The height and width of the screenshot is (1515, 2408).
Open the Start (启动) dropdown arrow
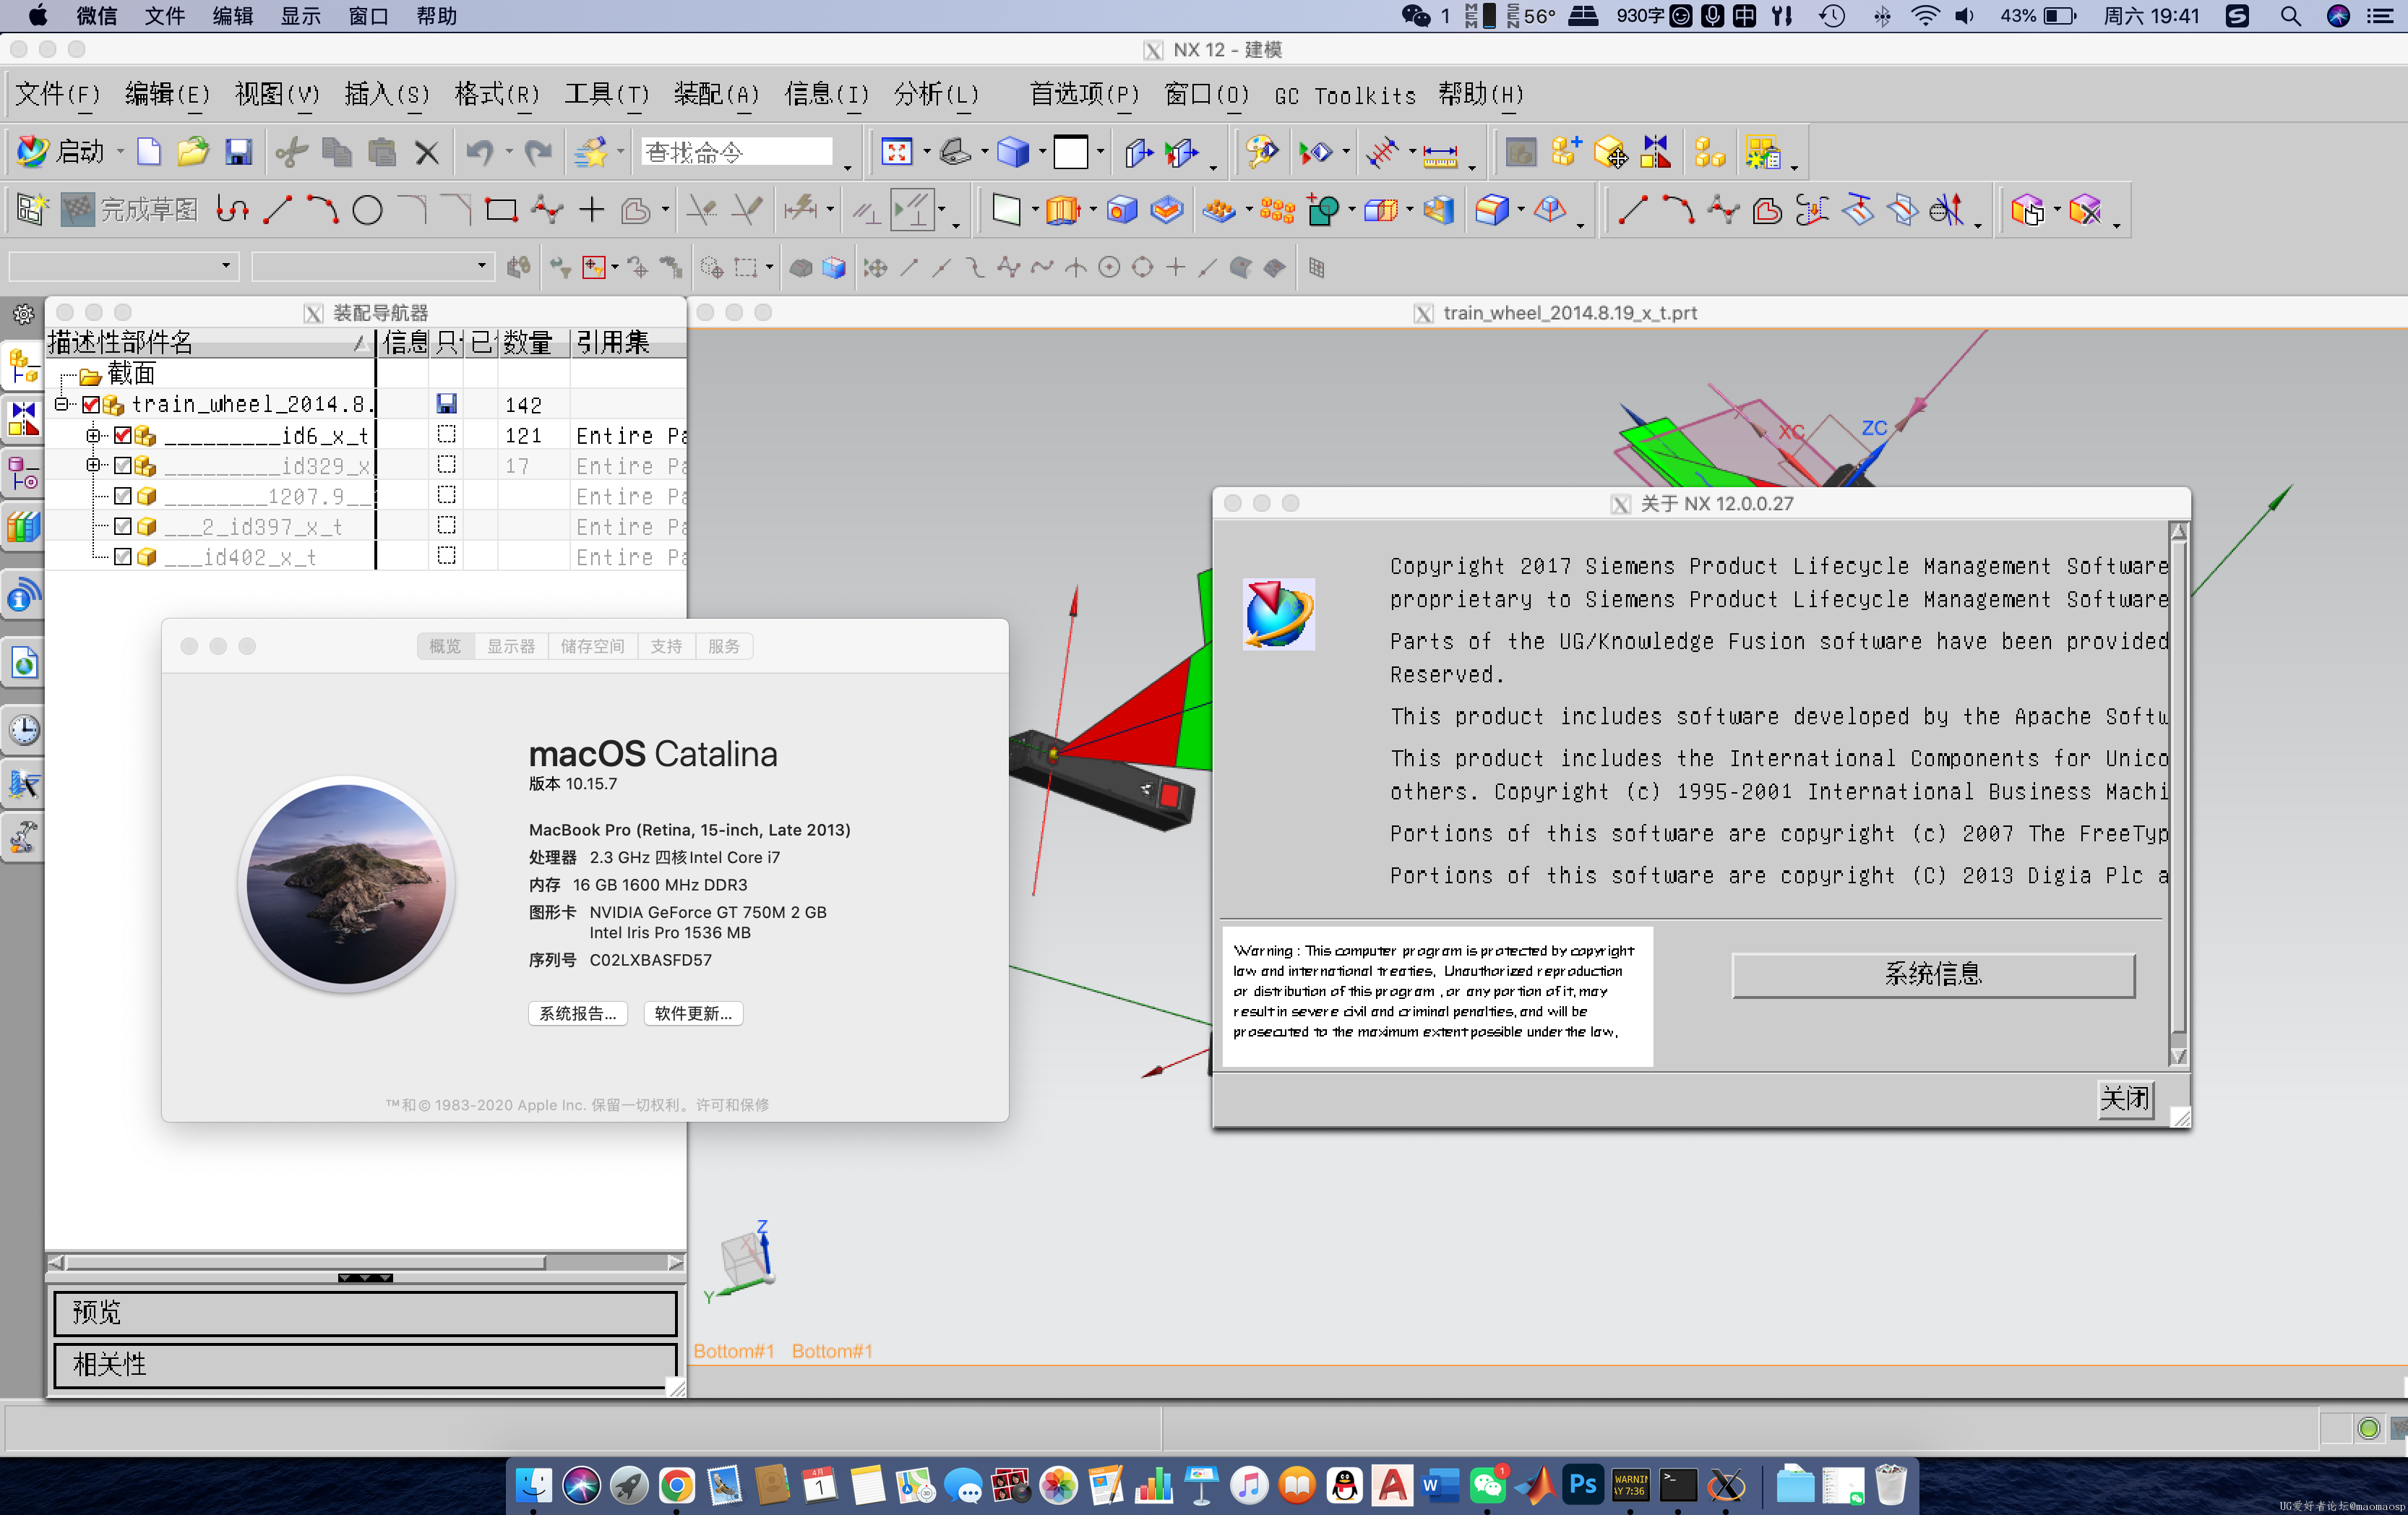120,153
